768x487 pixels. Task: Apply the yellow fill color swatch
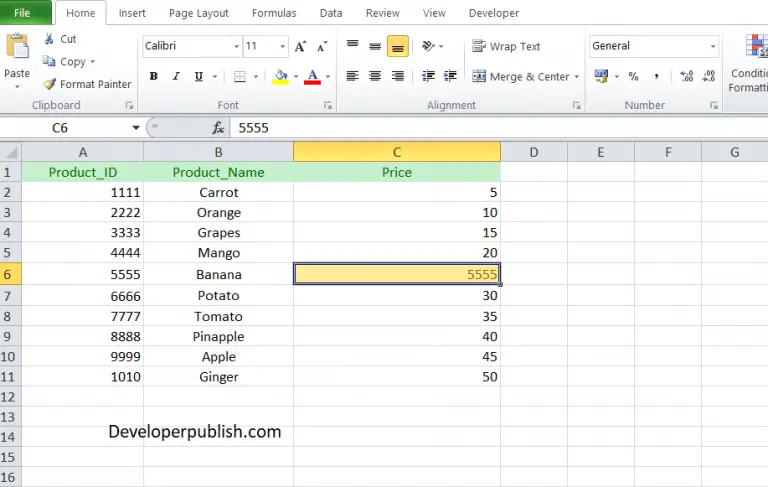point(280,77)
